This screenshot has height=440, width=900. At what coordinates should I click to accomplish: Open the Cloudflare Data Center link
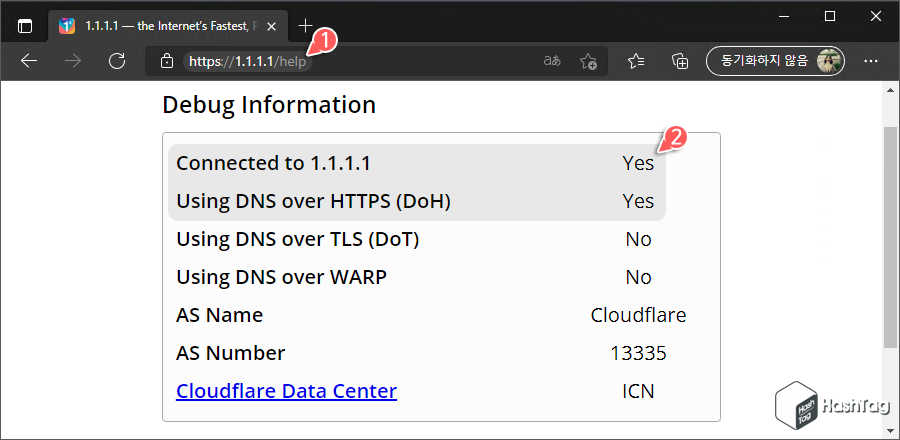[x=286, y=391]
